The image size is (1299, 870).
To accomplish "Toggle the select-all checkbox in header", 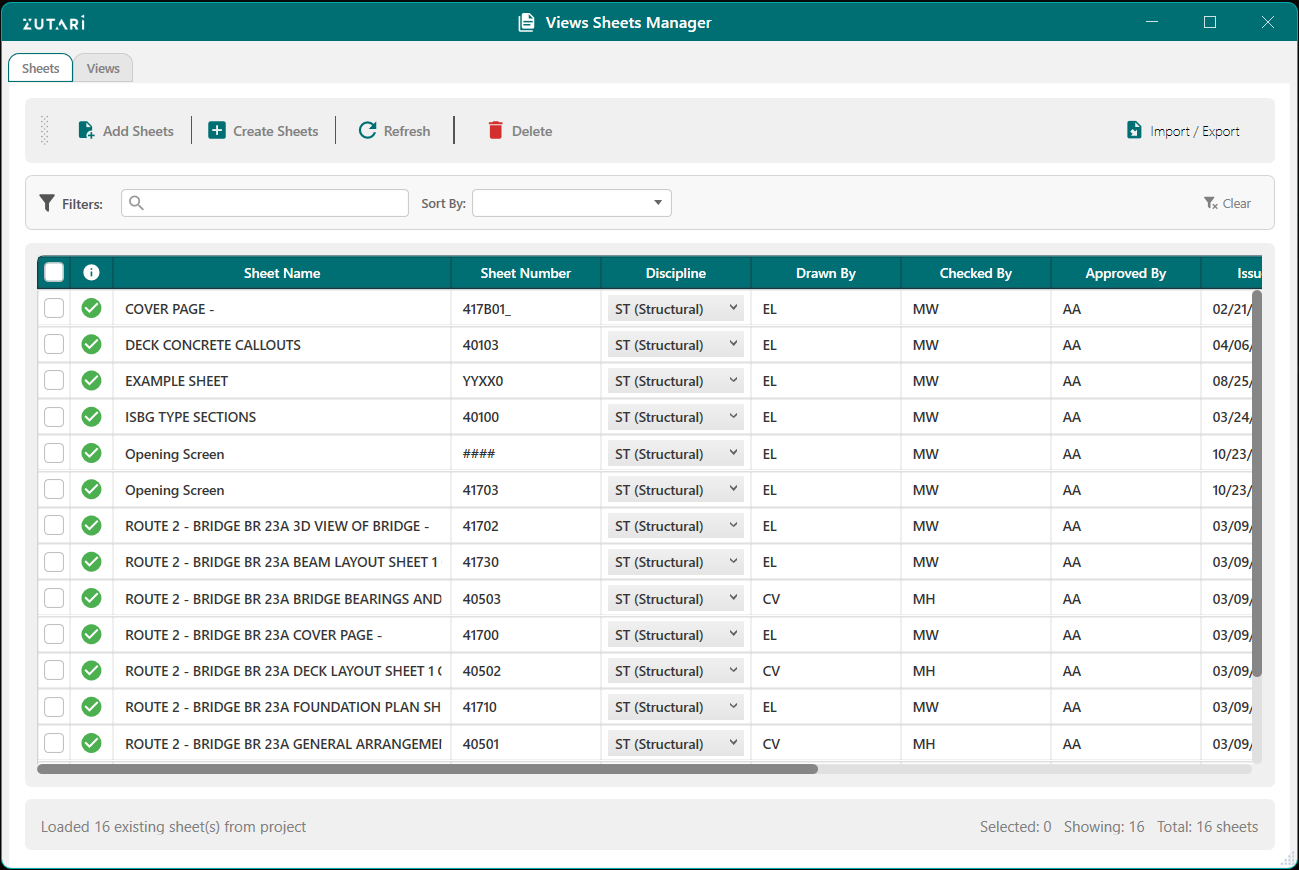I will 54,272.
